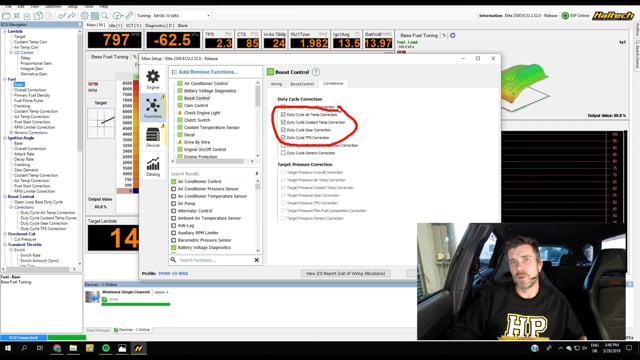Click the Windows Start button

click(x=8, y=348)
